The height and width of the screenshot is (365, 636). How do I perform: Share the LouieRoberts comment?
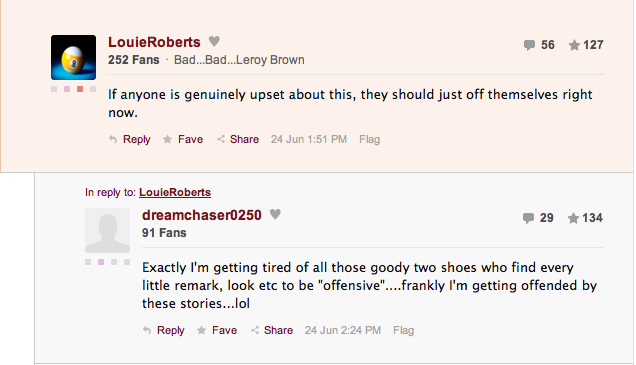238,140
